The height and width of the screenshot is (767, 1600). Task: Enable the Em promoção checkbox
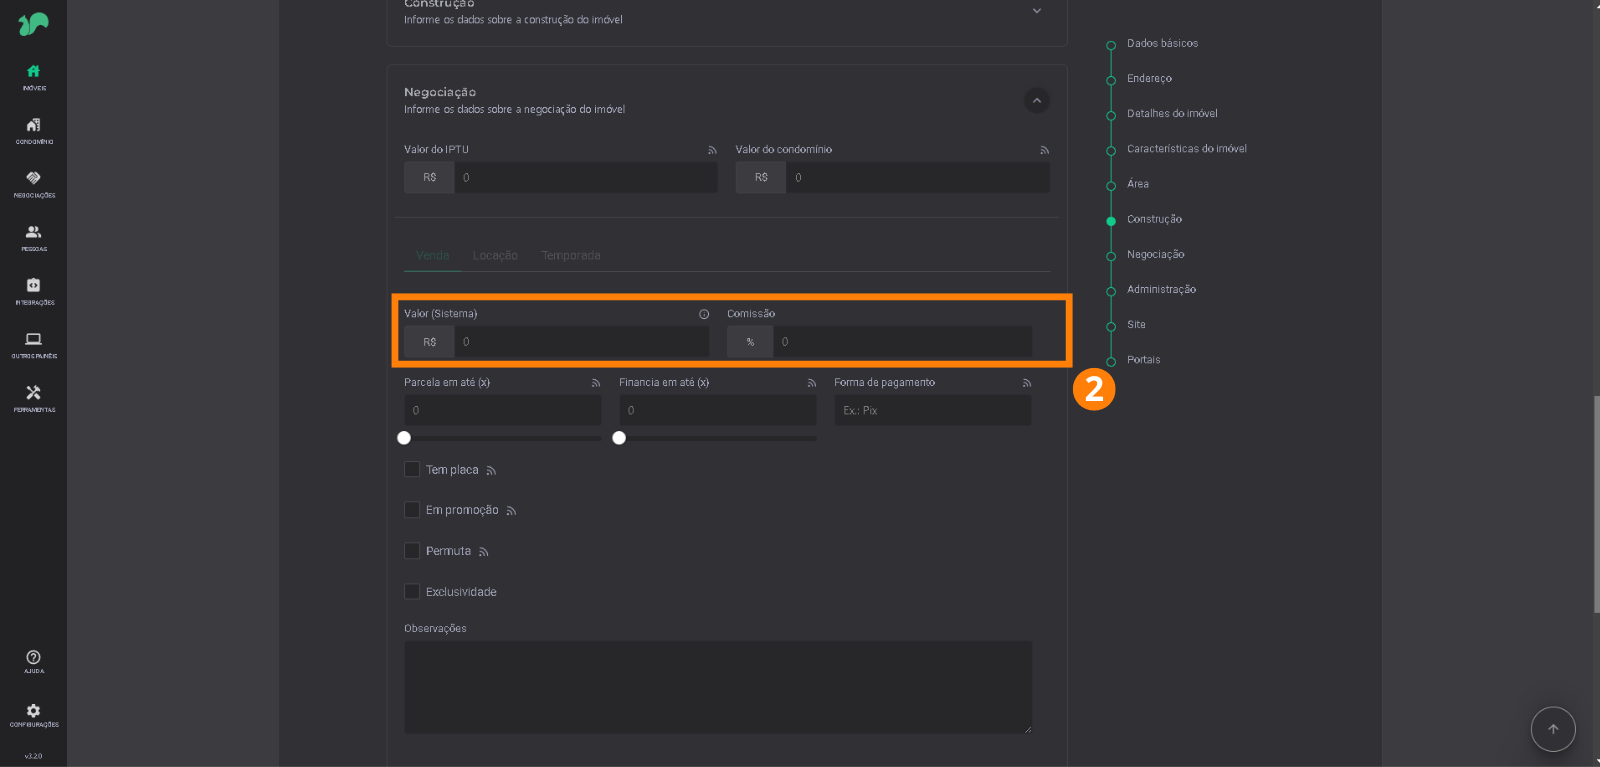pyautogui.click(x=411, y=510)
